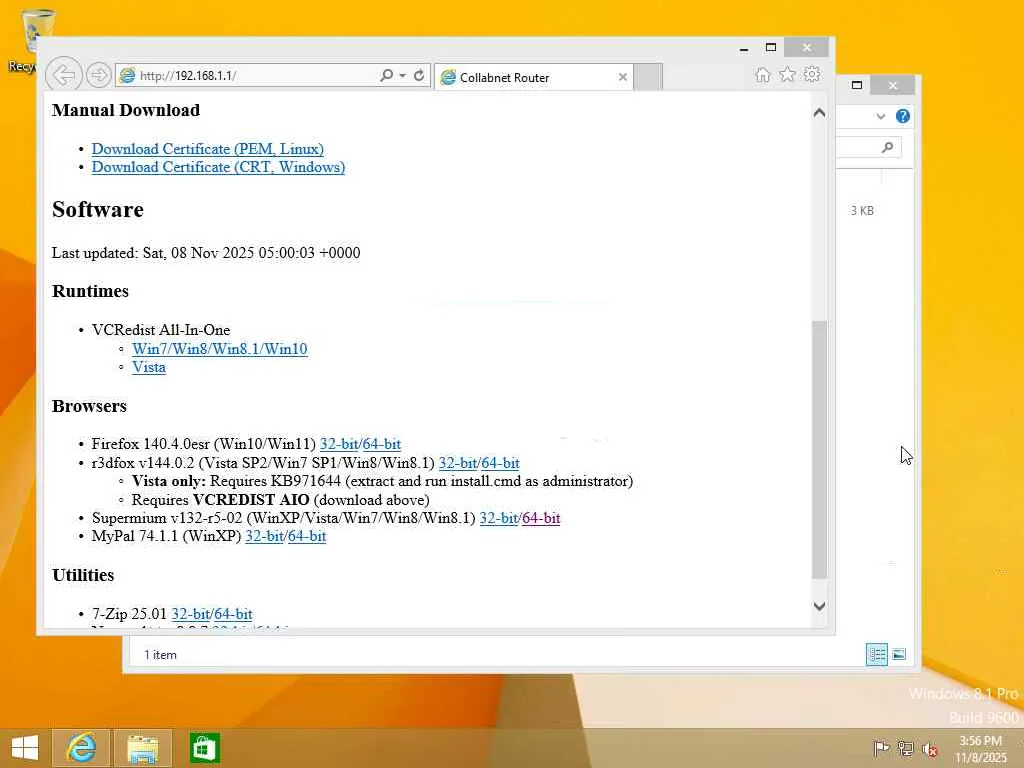This screenshot has height=768, width=1024.
Task: Click the page scrollbar up arrow
Action: [x=820, y=113]
